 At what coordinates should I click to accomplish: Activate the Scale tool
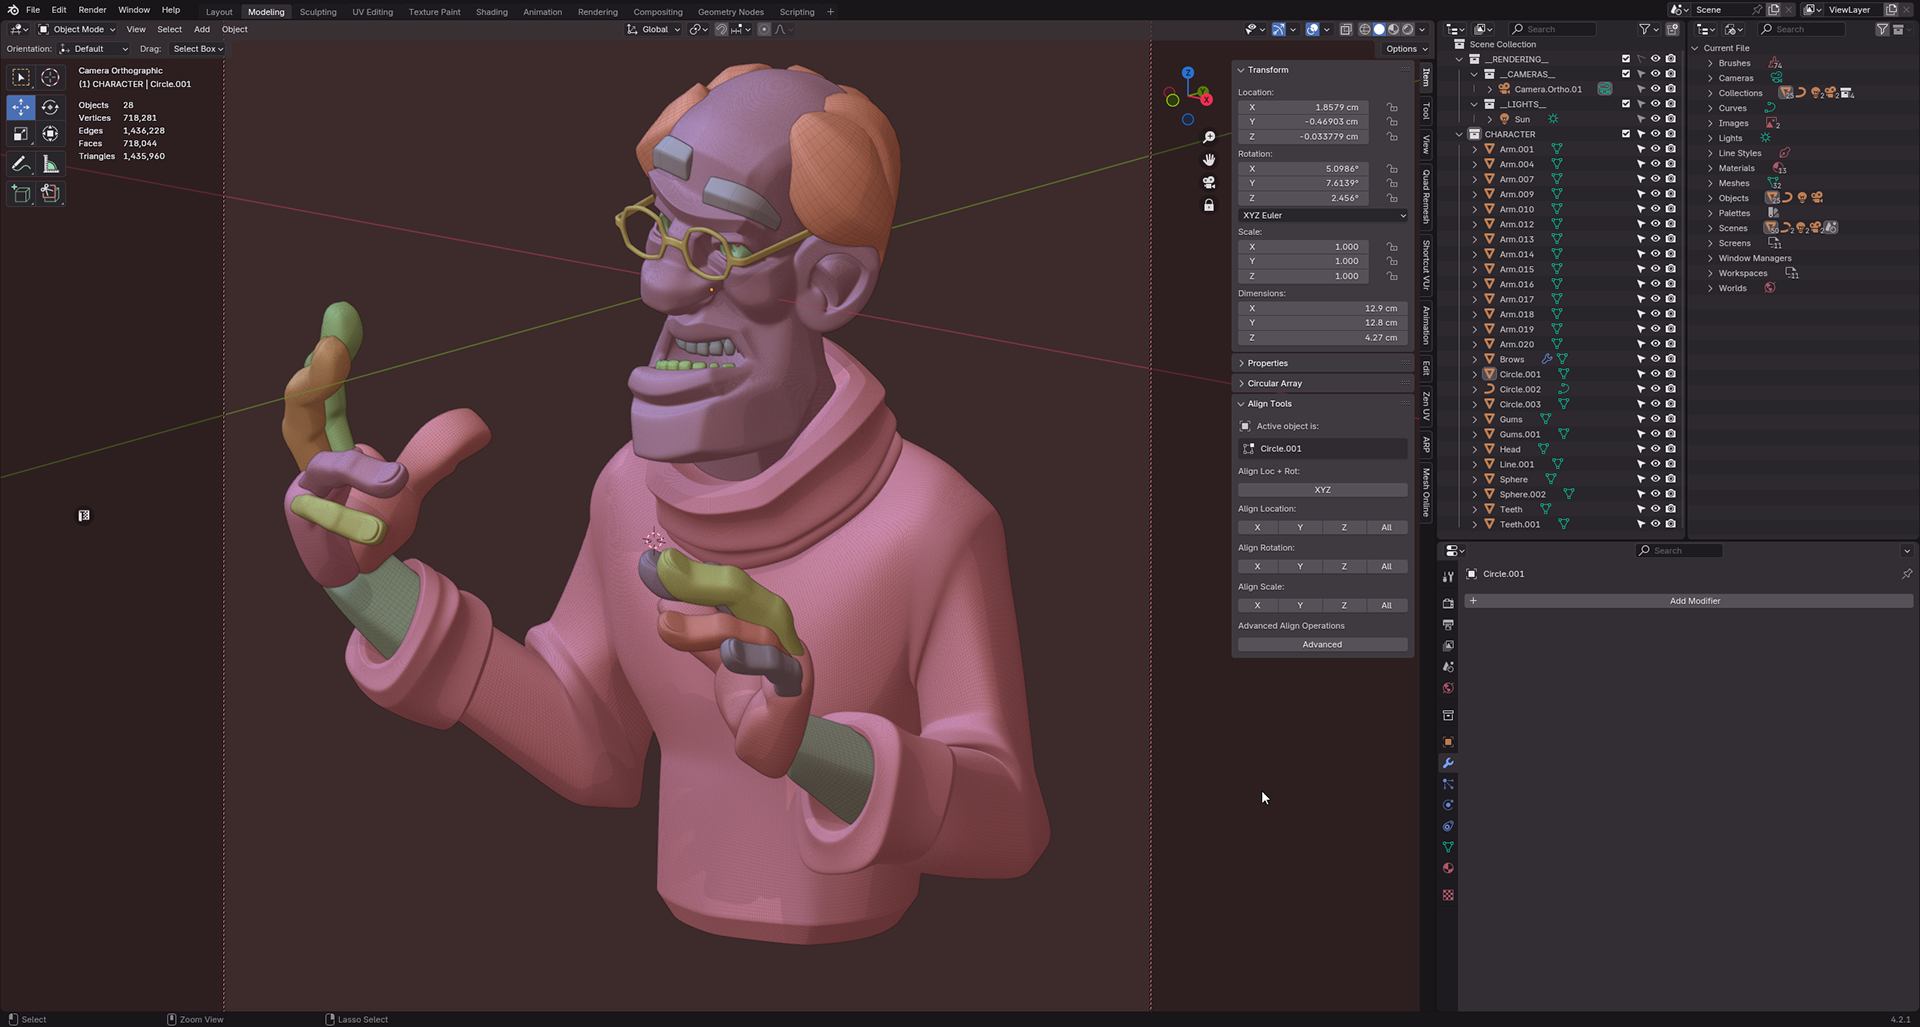[x=21, y=133]
